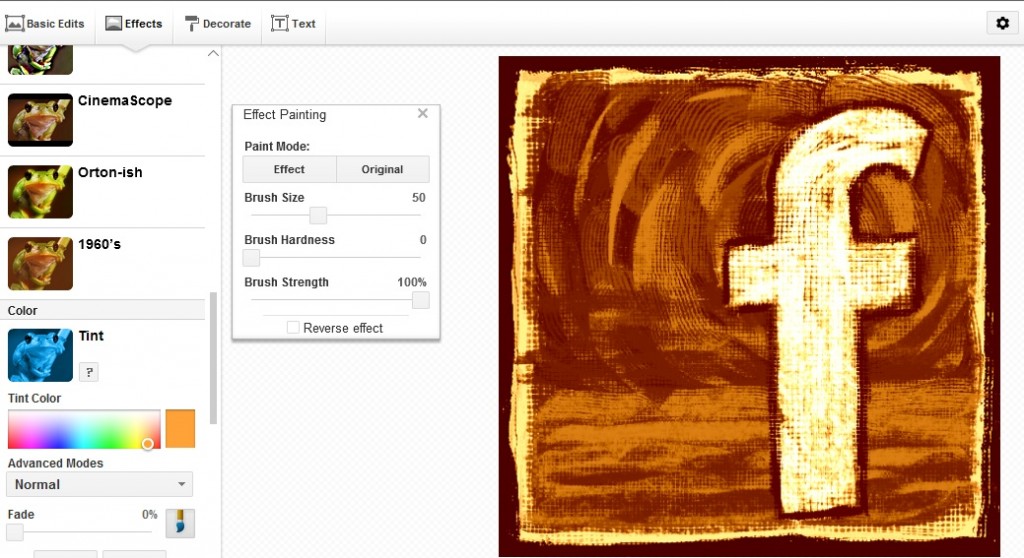Pick a hue in Tint Color spectrum

(84, 429)
